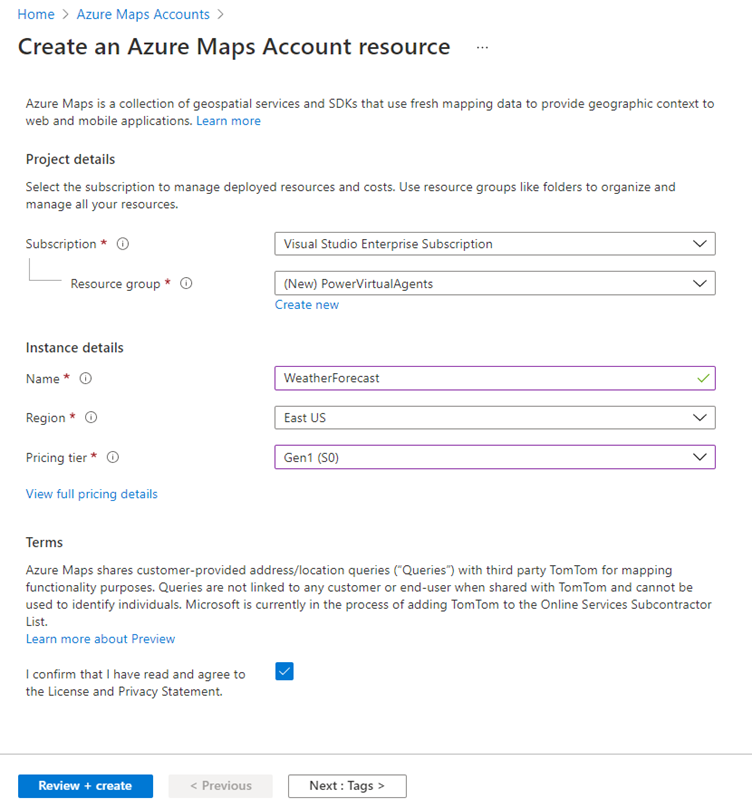The height and width of the screenshot is (808, 752).
Task: Open the Subscription dropdown
Action: tap(495, 244)
